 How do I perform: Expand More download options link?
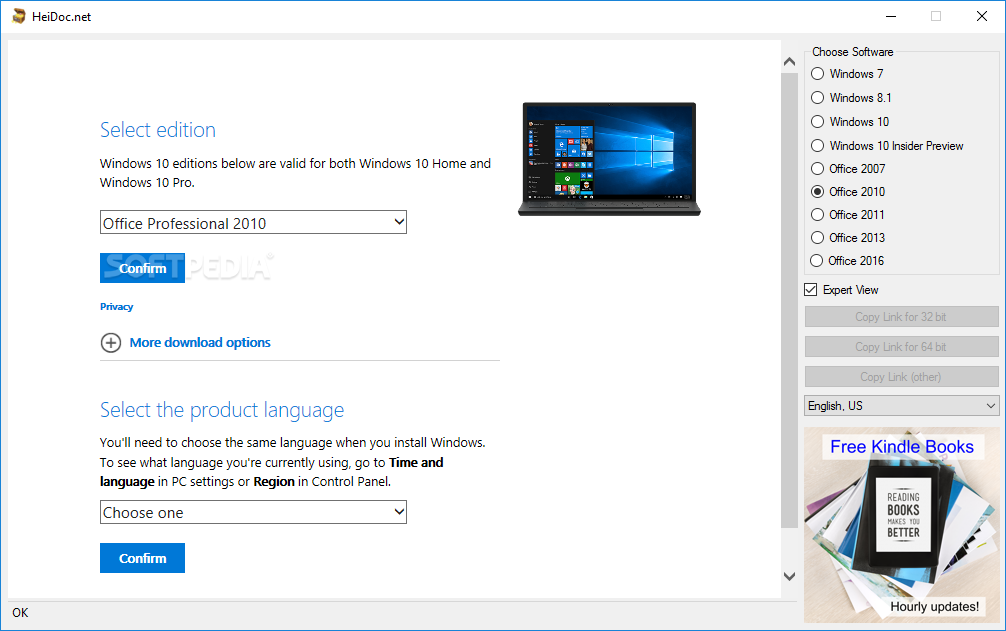click(x=200, y=342)
